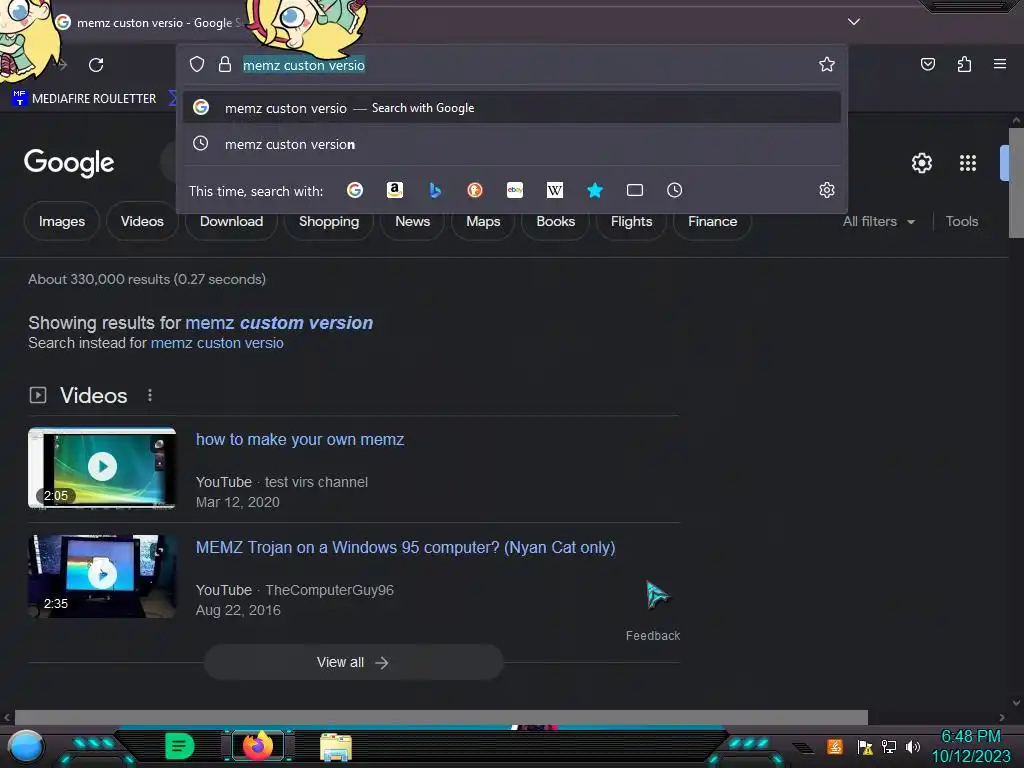Click the Java update tray icon
The image size is (1024, 768).
click(x=835, y=746)
